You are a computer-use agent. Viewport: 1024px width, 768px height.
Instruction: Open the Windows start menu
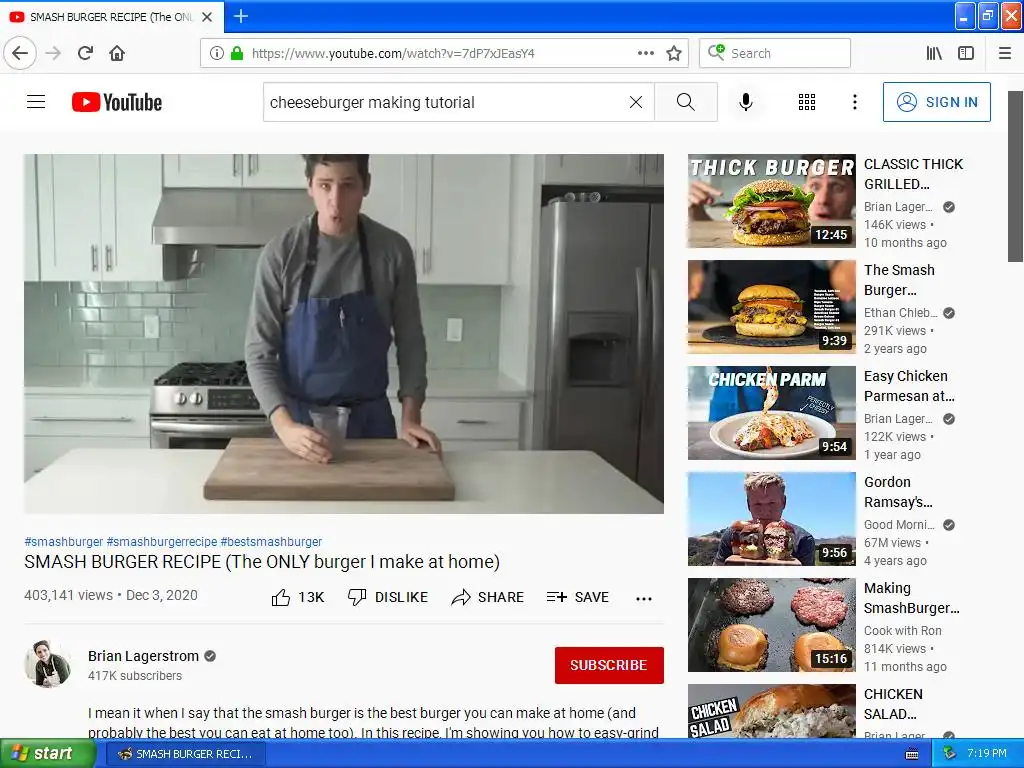pos(46,754)
